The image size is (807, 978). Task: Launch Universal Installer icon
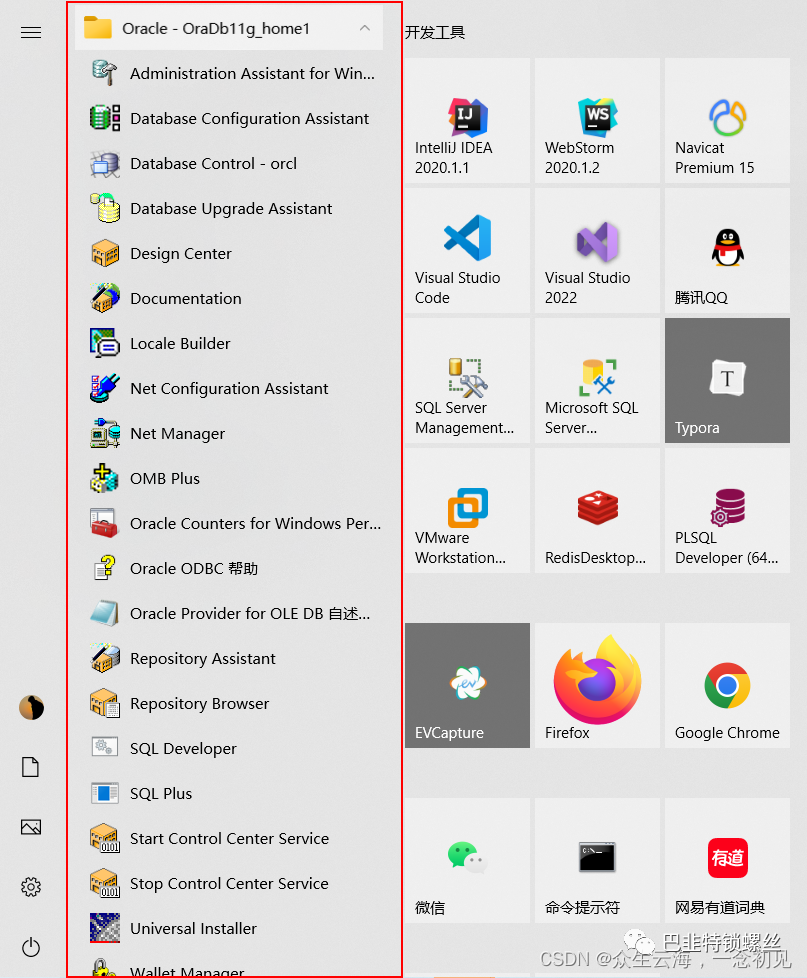(105, 928)
